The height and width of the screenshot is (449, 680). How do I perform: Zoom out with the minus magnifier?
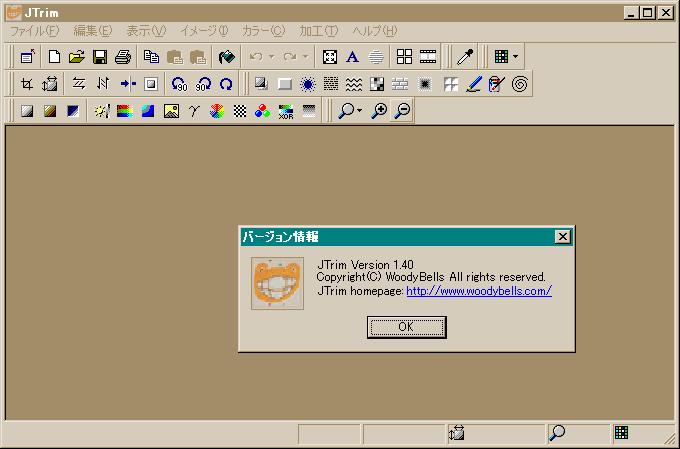point(402,111)
